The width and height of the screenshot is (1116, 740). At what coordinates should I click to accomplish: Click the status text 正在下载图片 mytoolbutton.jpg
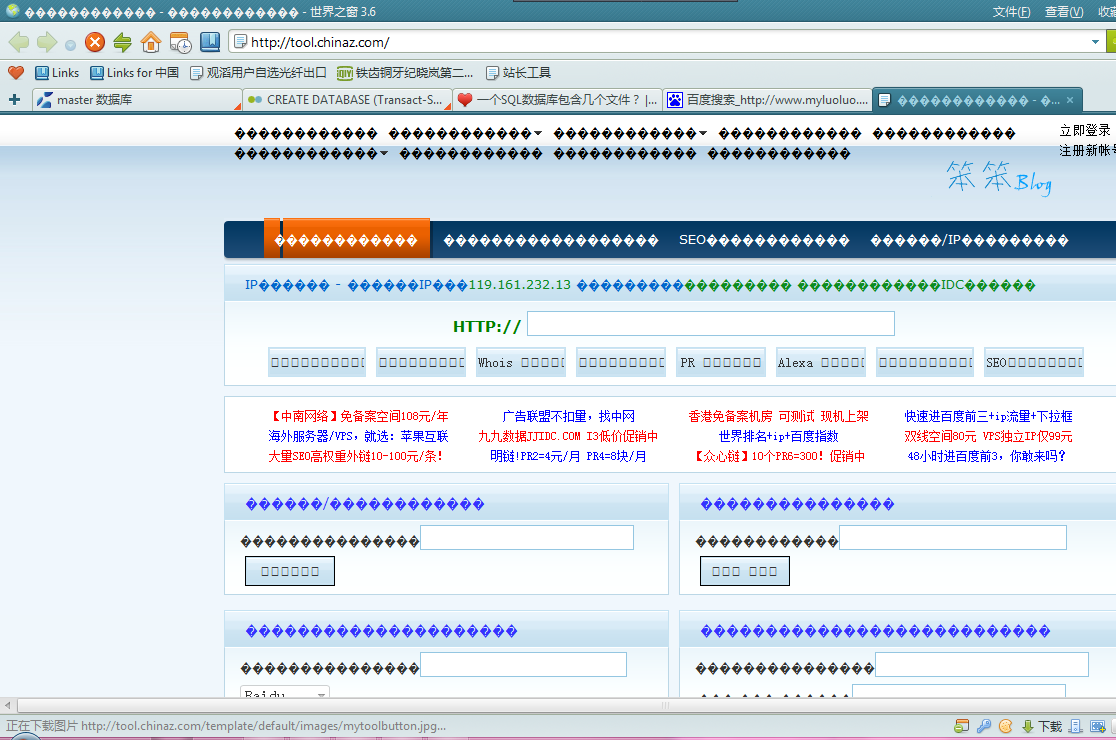tap(226, 726)
